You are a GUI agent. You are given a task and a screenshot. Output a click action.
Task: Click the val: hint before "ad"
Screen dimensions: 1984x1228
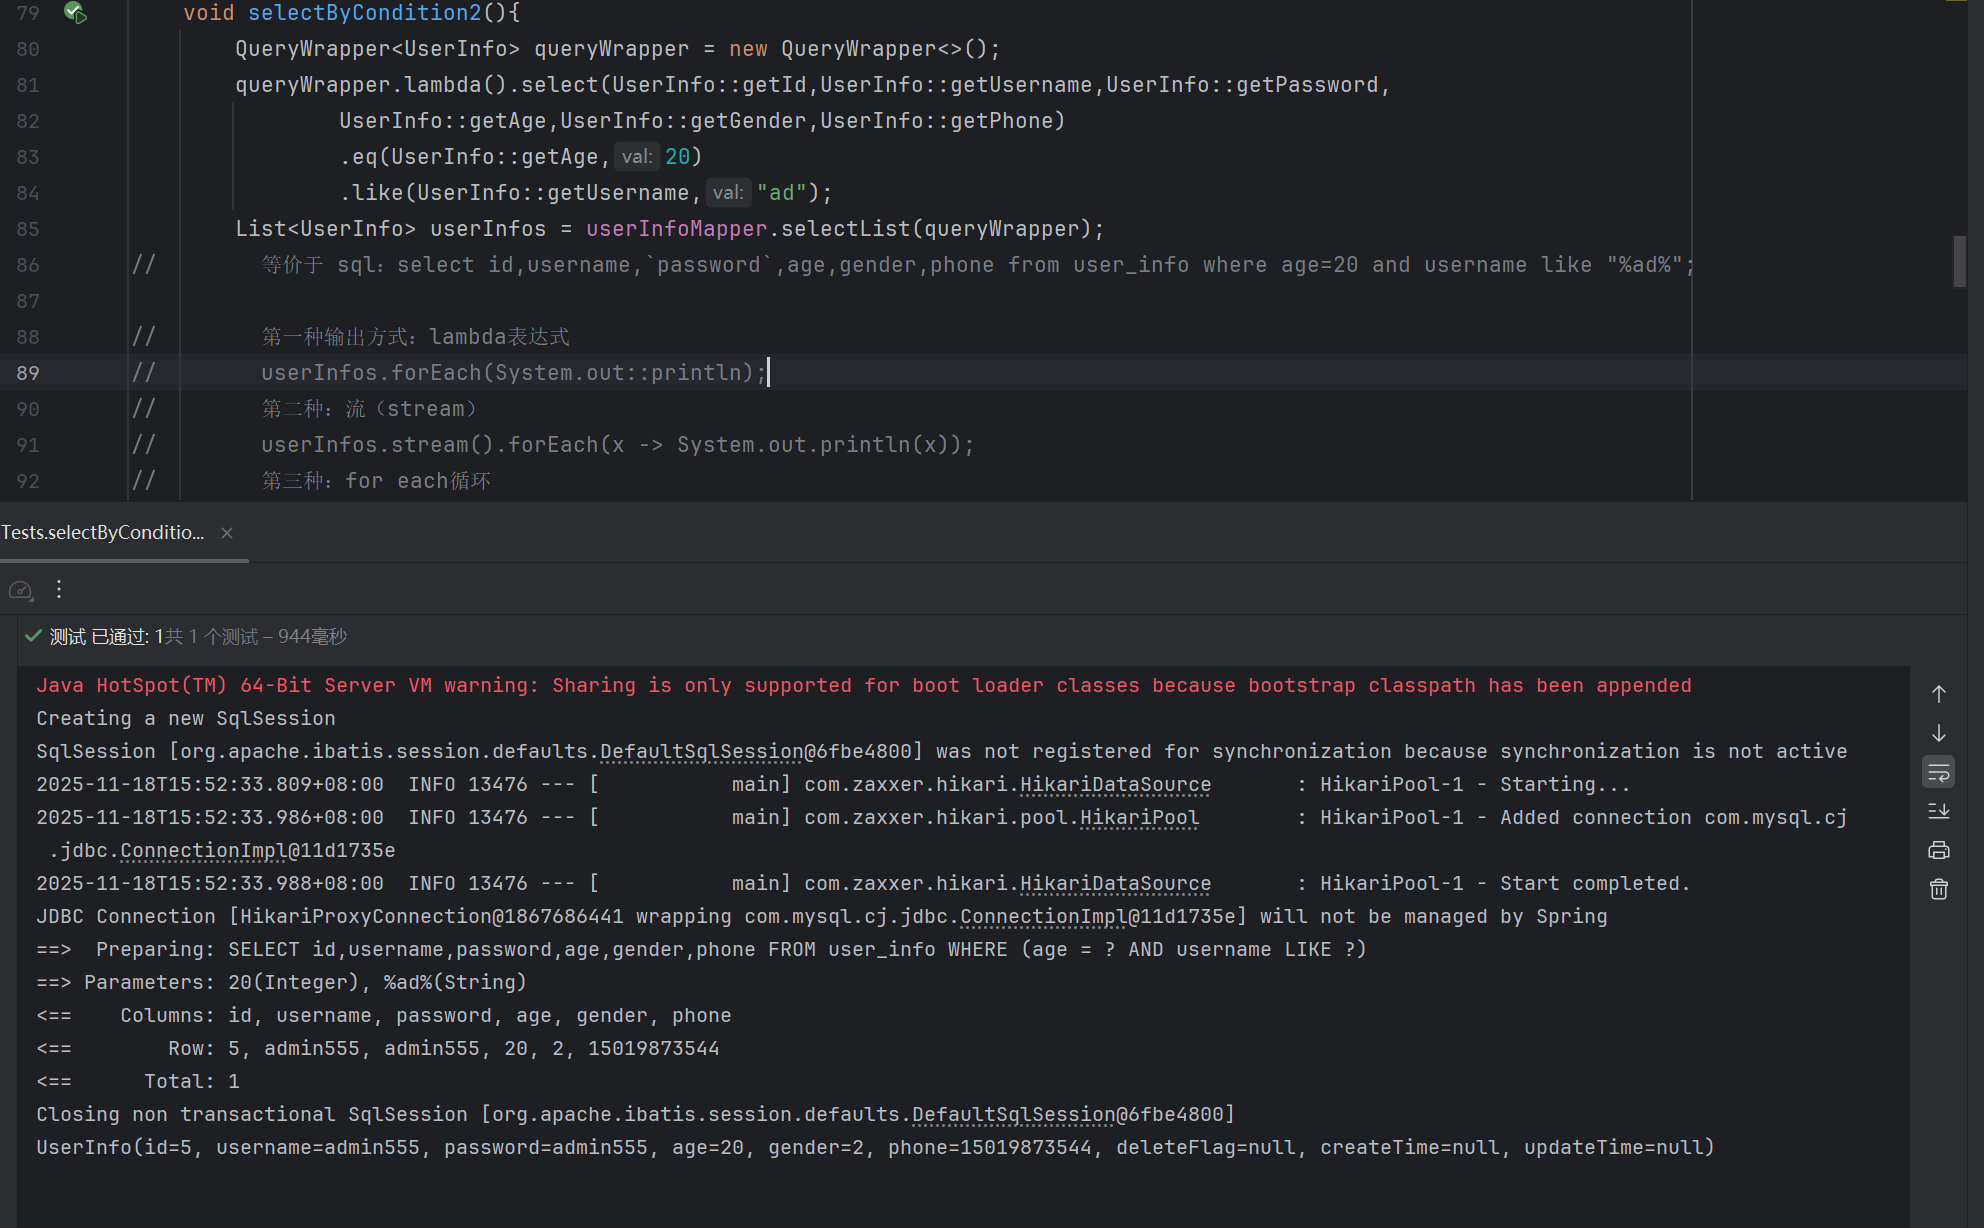[727, 193]
